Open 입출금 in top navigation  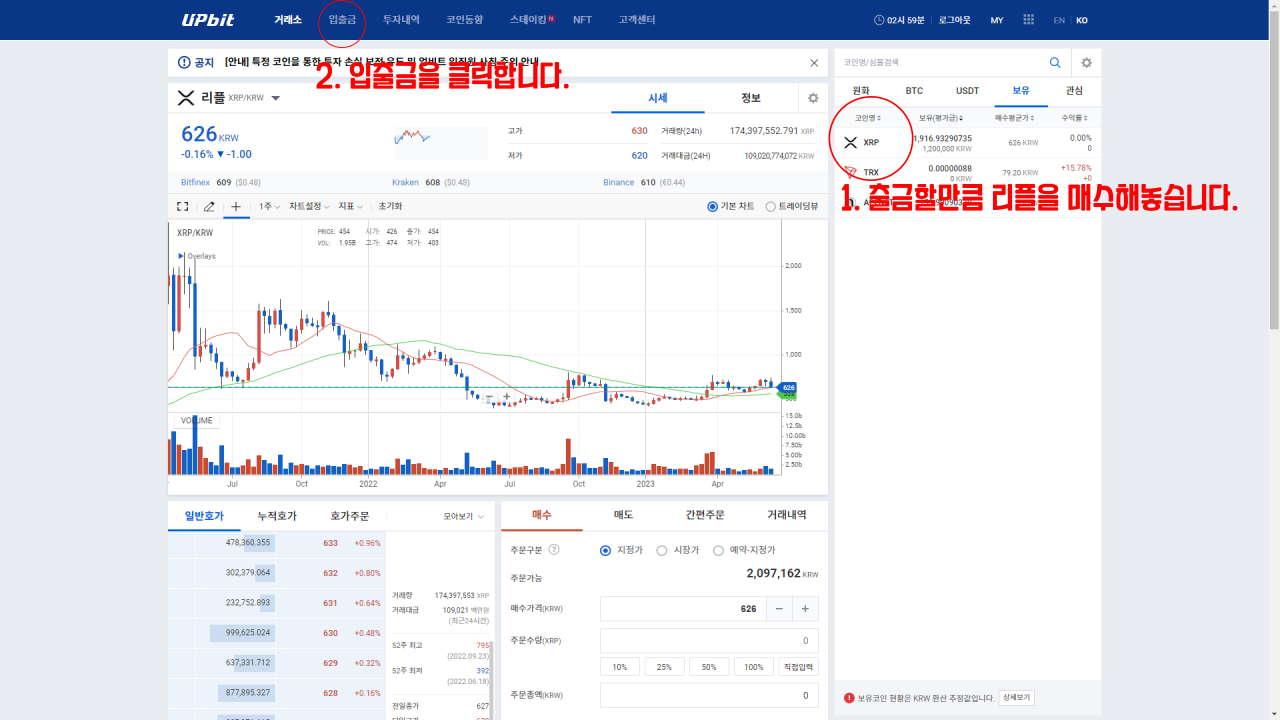[x=342, y=20]
